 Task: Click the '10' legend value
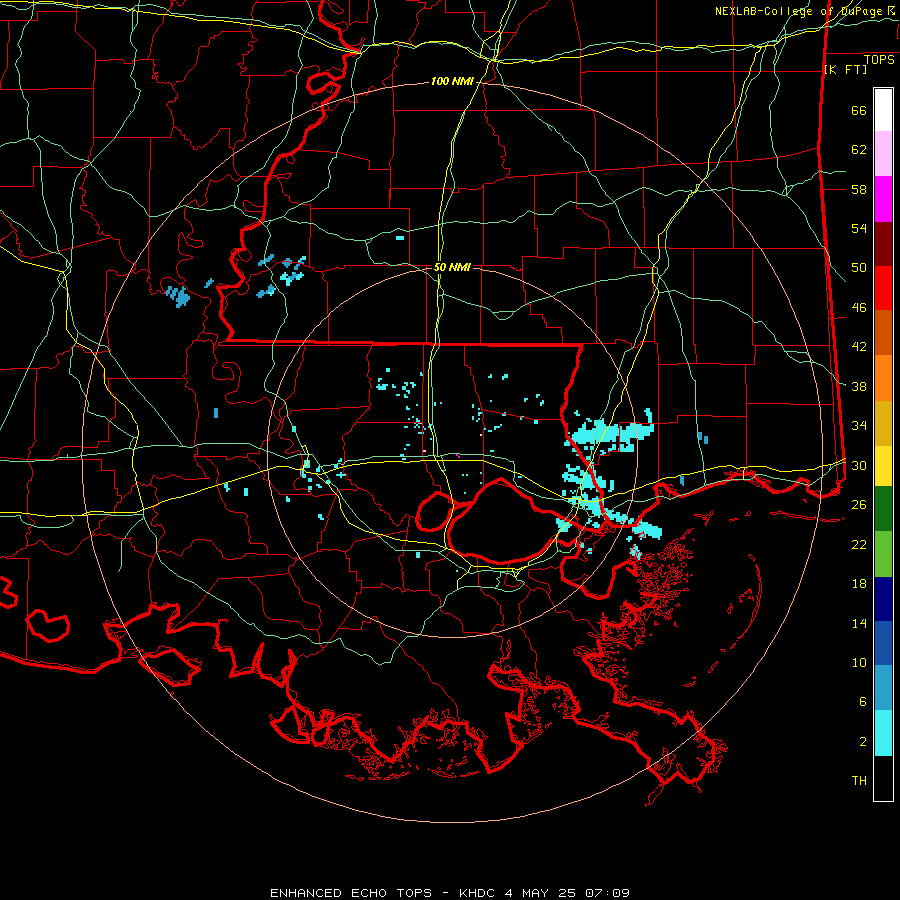(859, 663)
